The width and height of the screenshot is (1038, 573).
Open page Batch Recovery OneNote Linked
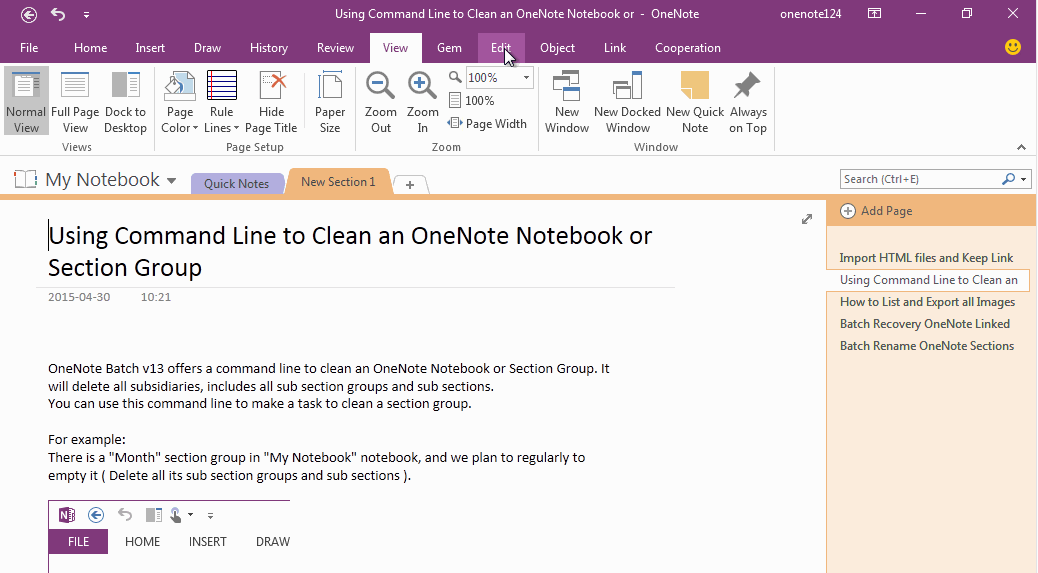925,324
